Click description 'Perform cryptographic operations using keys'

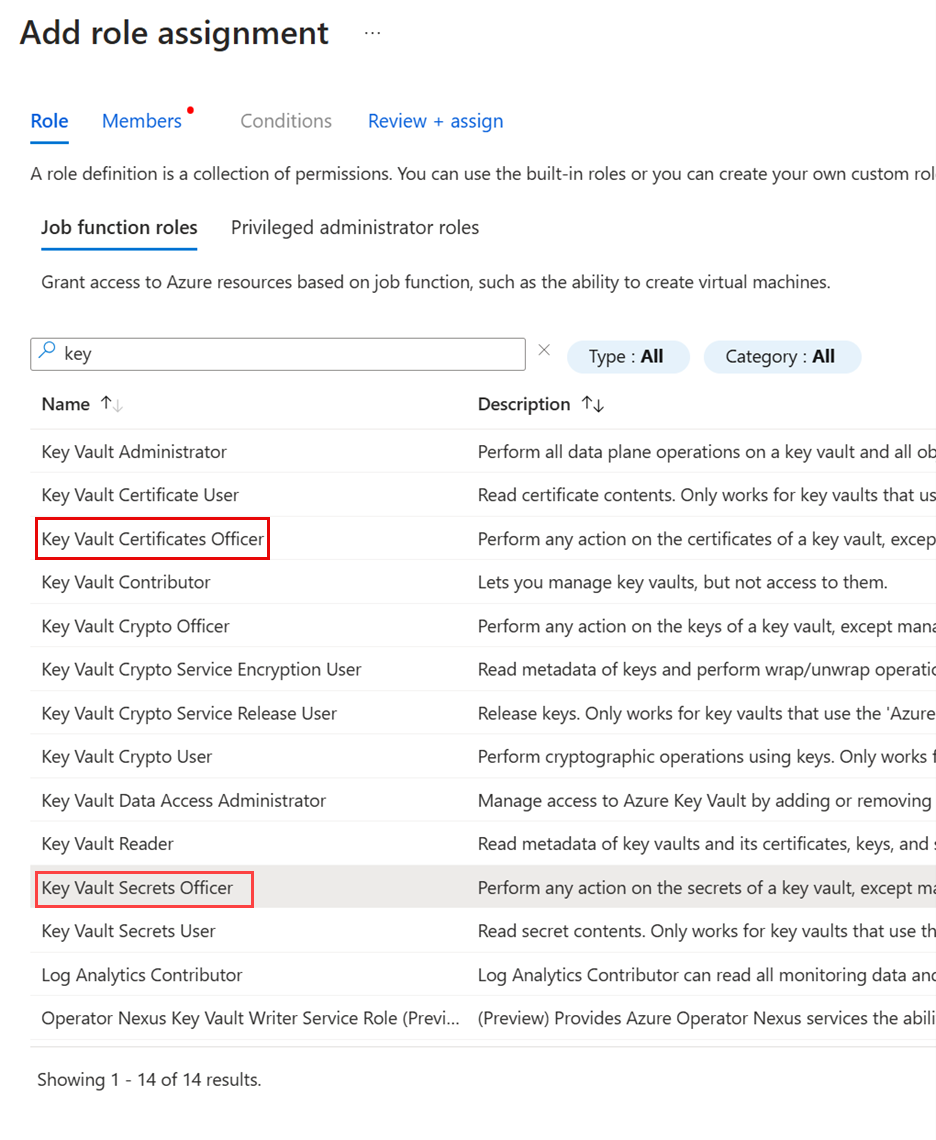[x=707, y=757]
